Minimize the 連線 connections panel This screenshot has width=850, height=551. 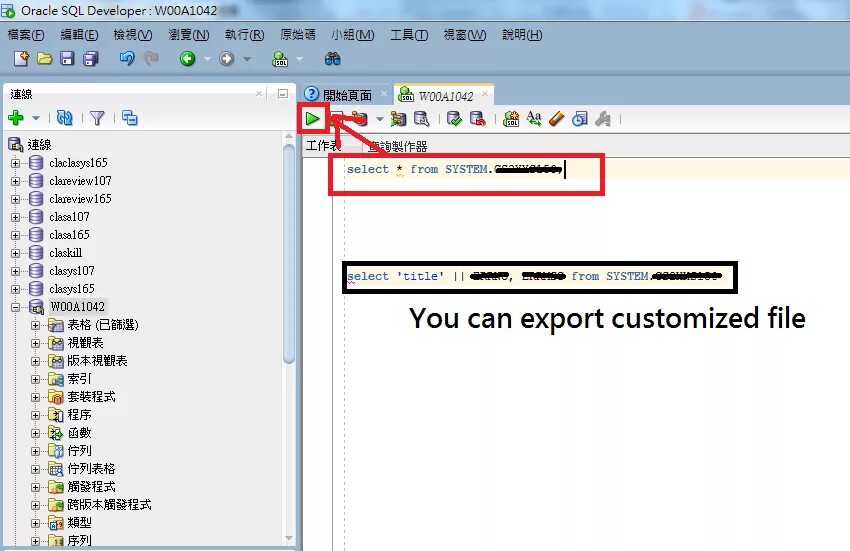coord(282,93)
